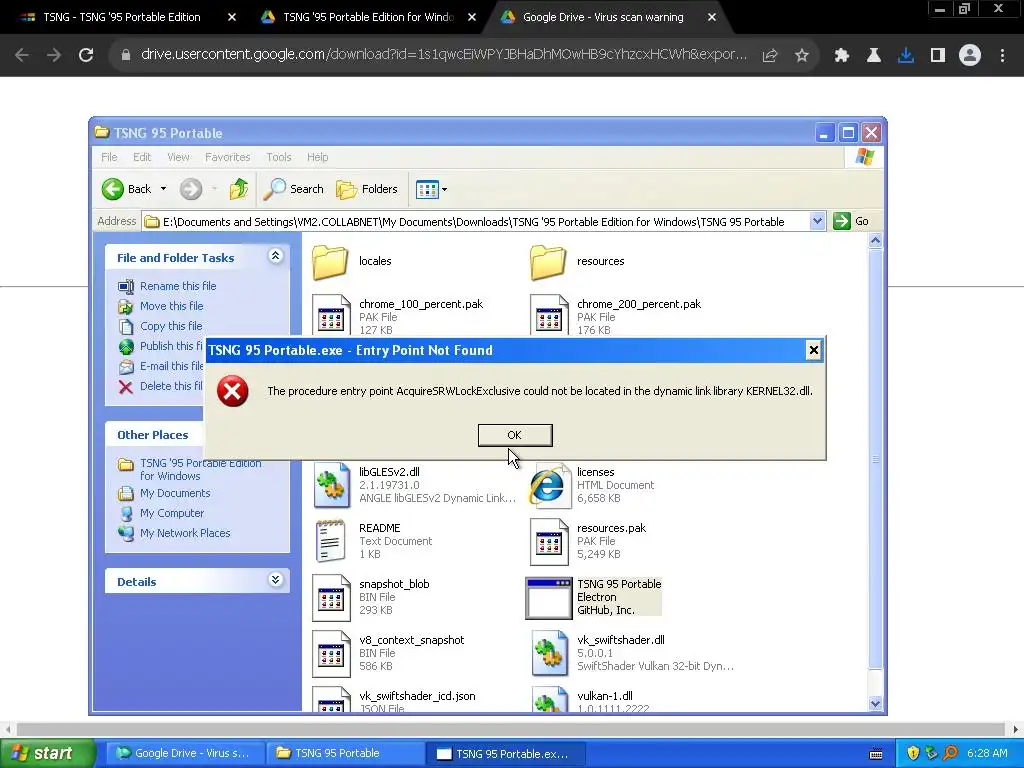
Task: Open the Back history dropdown arrow
Action: [x=163, y=189]
